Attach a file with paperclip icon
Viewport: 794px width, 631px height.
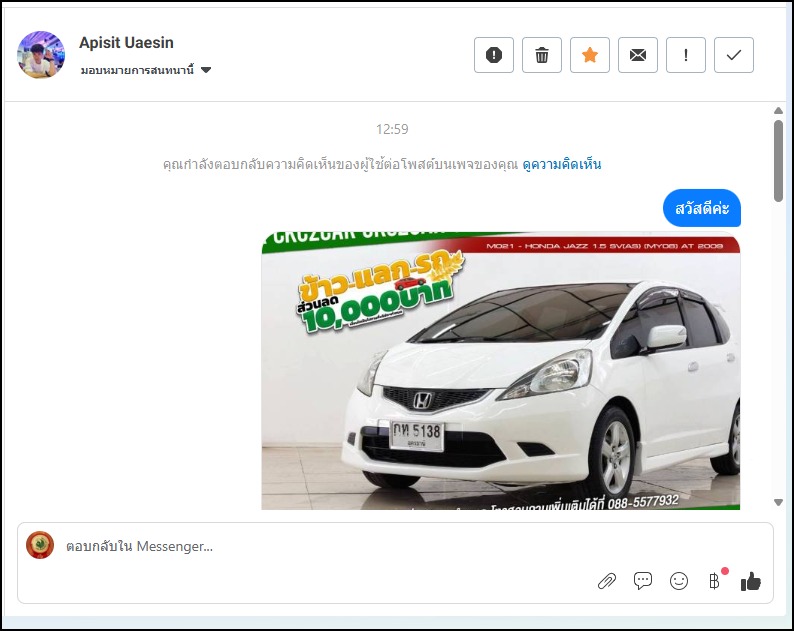607,581
